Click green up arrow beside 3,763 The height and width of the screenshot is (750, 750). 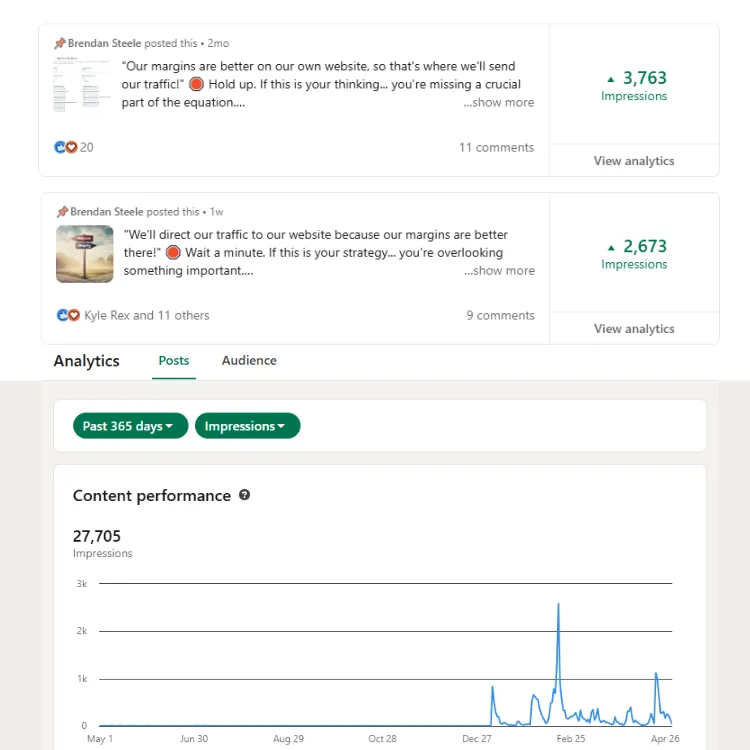(611, 79)
